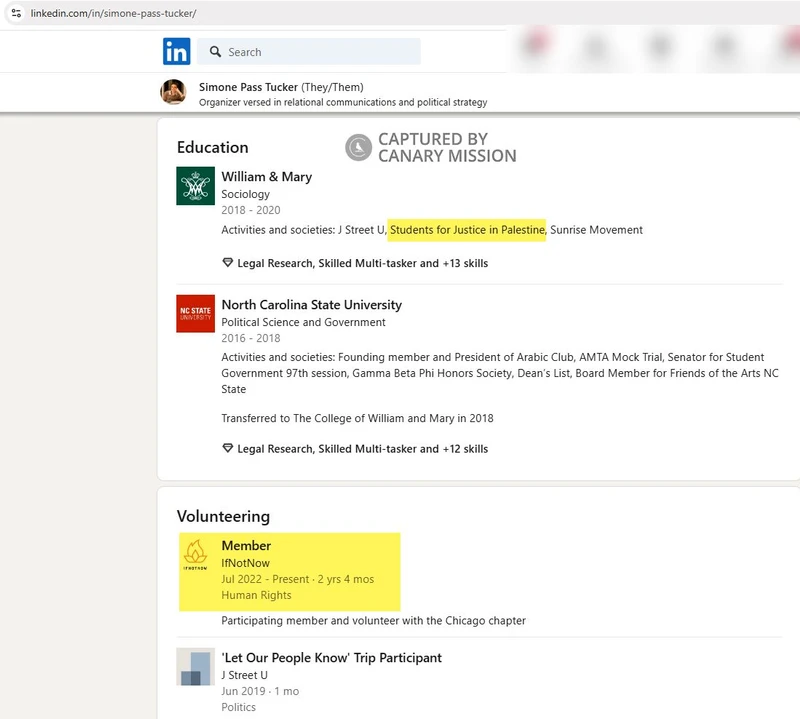Click the IfNotNow flame logo
This screenshot has height=719, width=800.
click(x=195, y=555)
